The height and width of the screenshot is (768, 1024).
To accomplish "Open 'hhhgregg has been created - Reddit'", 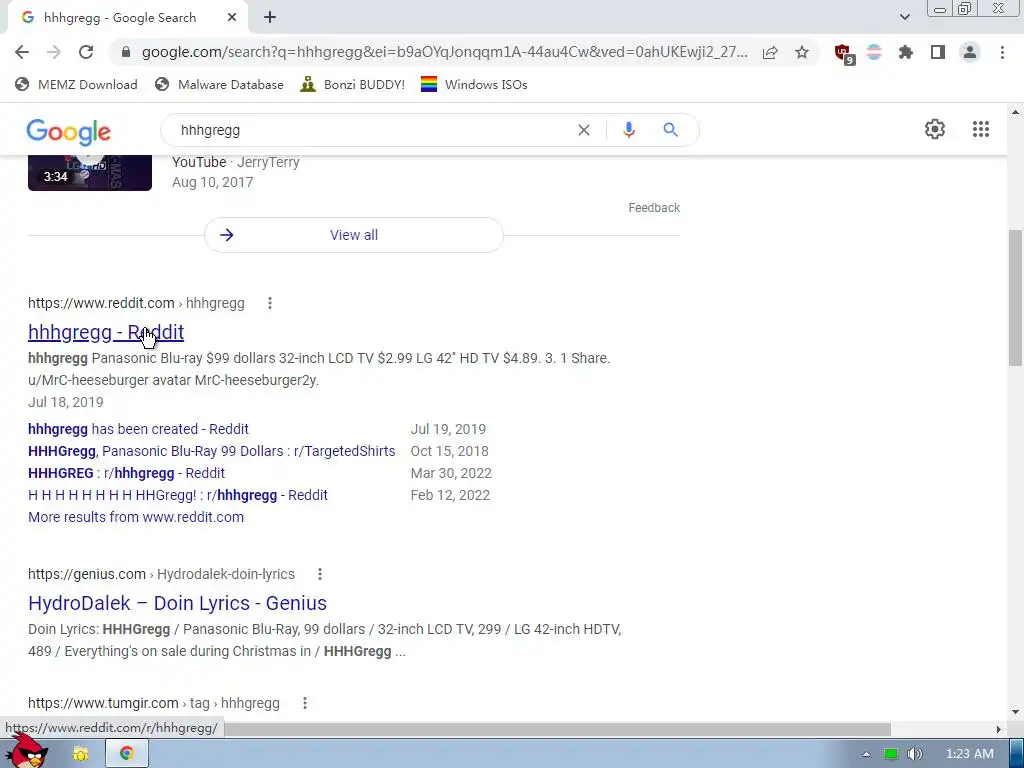I will pos(138,429).
